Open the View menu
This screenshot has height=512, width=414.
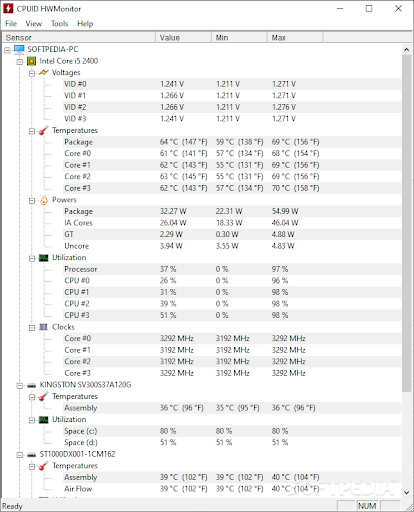click(34, 24)
